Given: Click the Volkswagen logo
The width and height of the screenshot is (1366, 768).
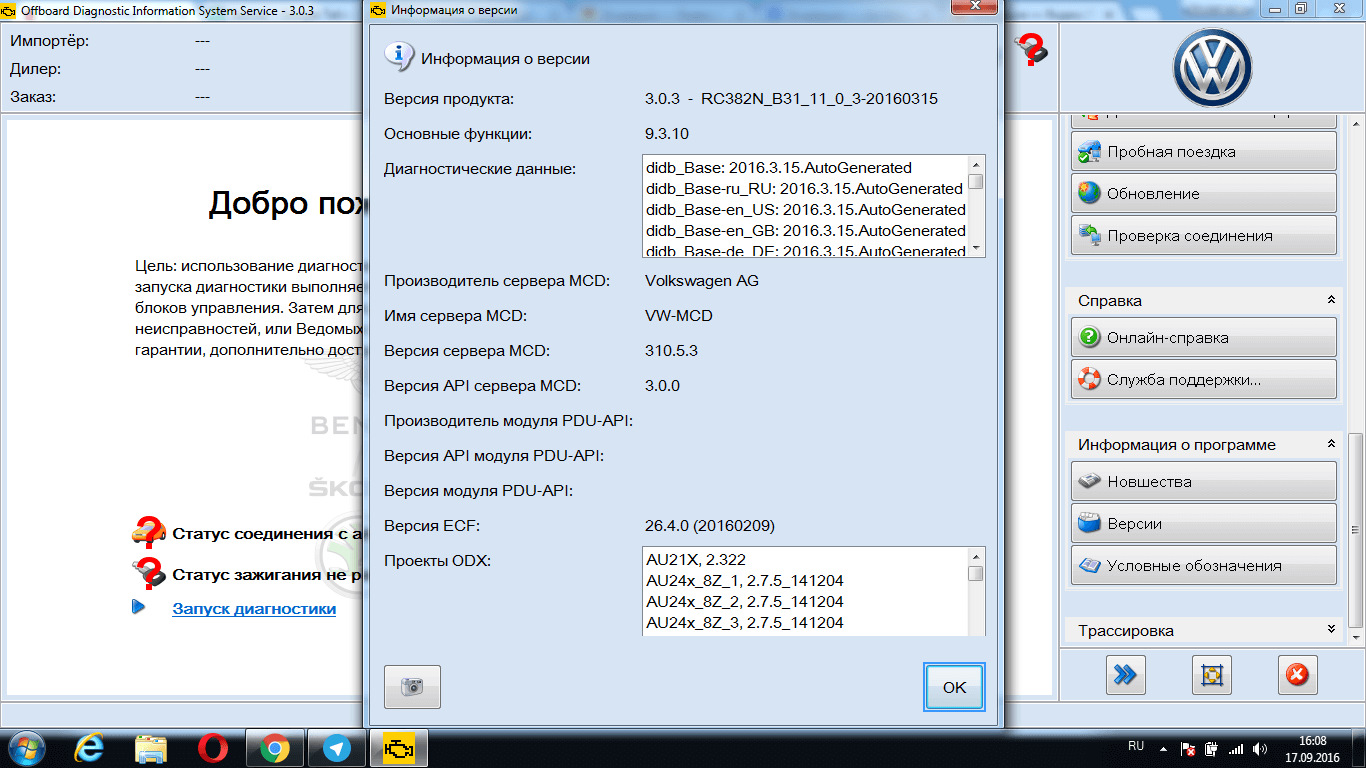Looking at the screenshot, I should (x=1212, y=68).
